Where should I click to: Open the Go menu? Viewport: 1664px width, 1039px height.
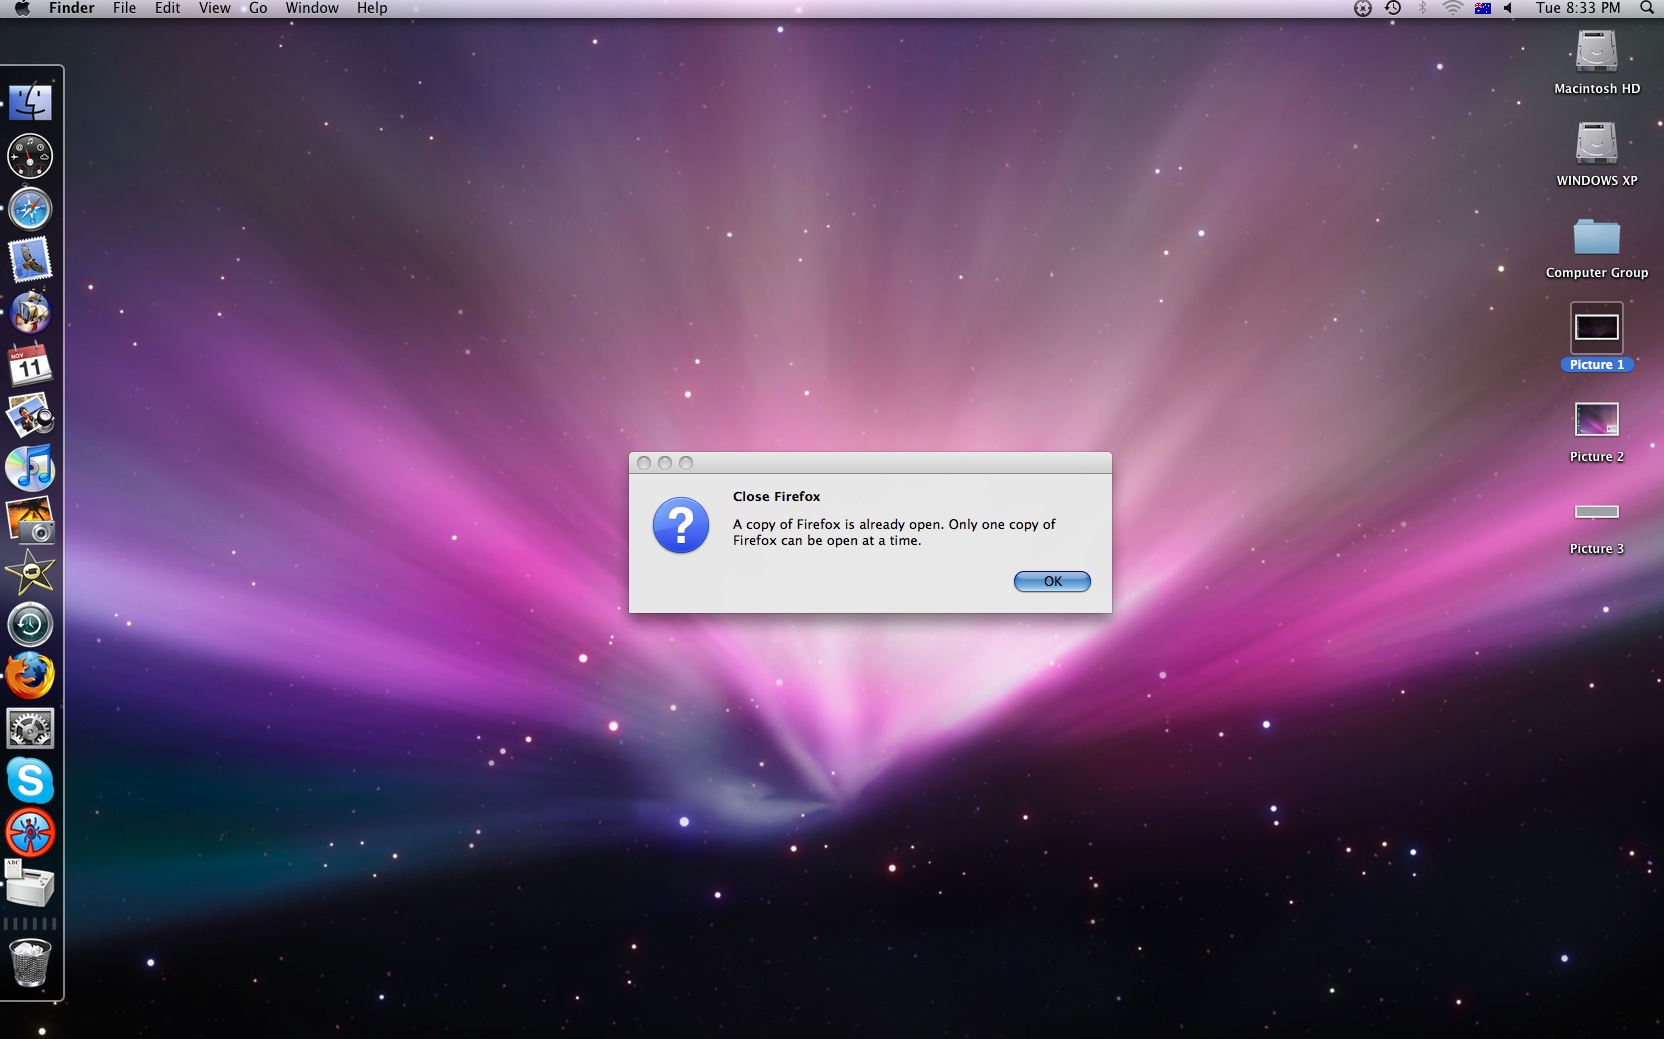[x=258, y=8]
